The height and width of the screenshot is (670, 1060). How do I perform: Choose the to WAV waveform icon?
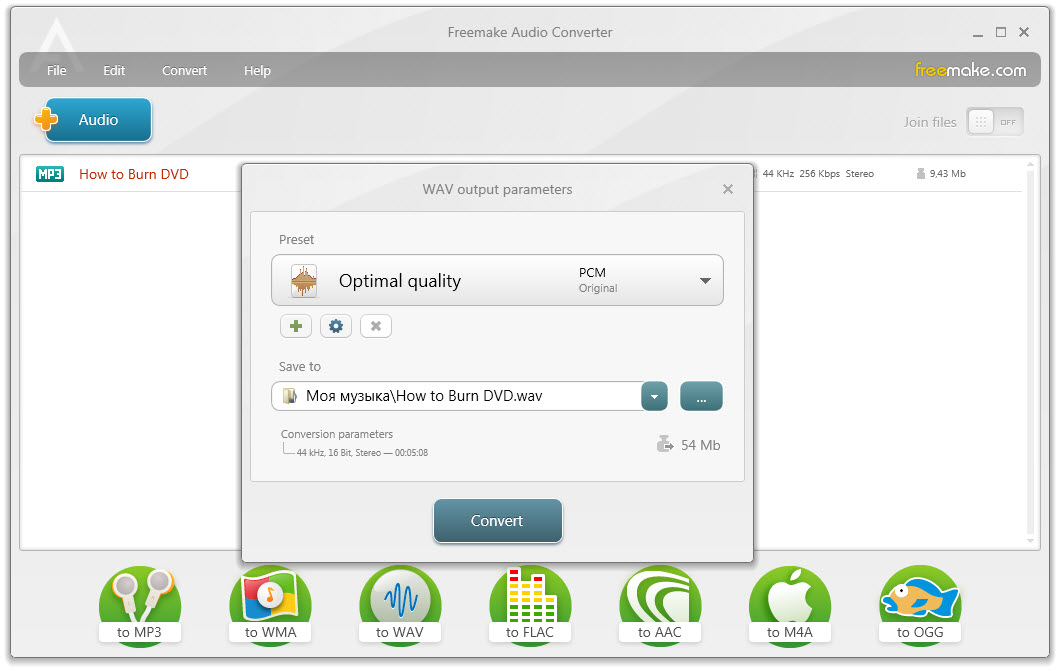[x=400, y=605]
